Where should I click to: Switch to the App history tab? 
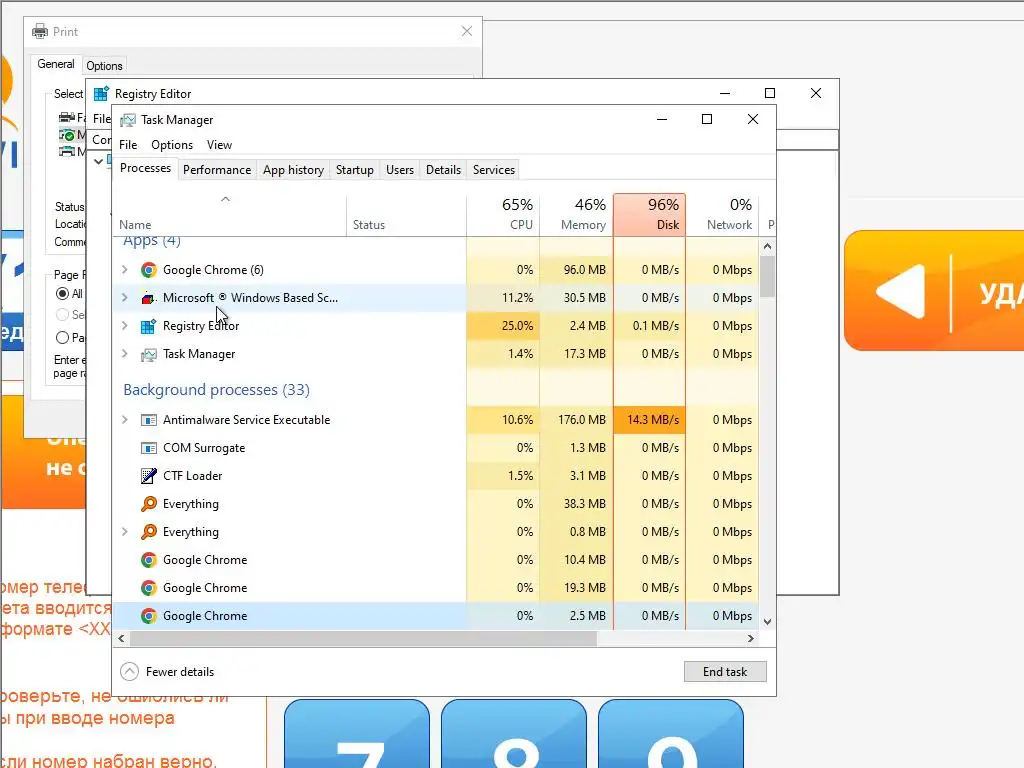(293, 170)
